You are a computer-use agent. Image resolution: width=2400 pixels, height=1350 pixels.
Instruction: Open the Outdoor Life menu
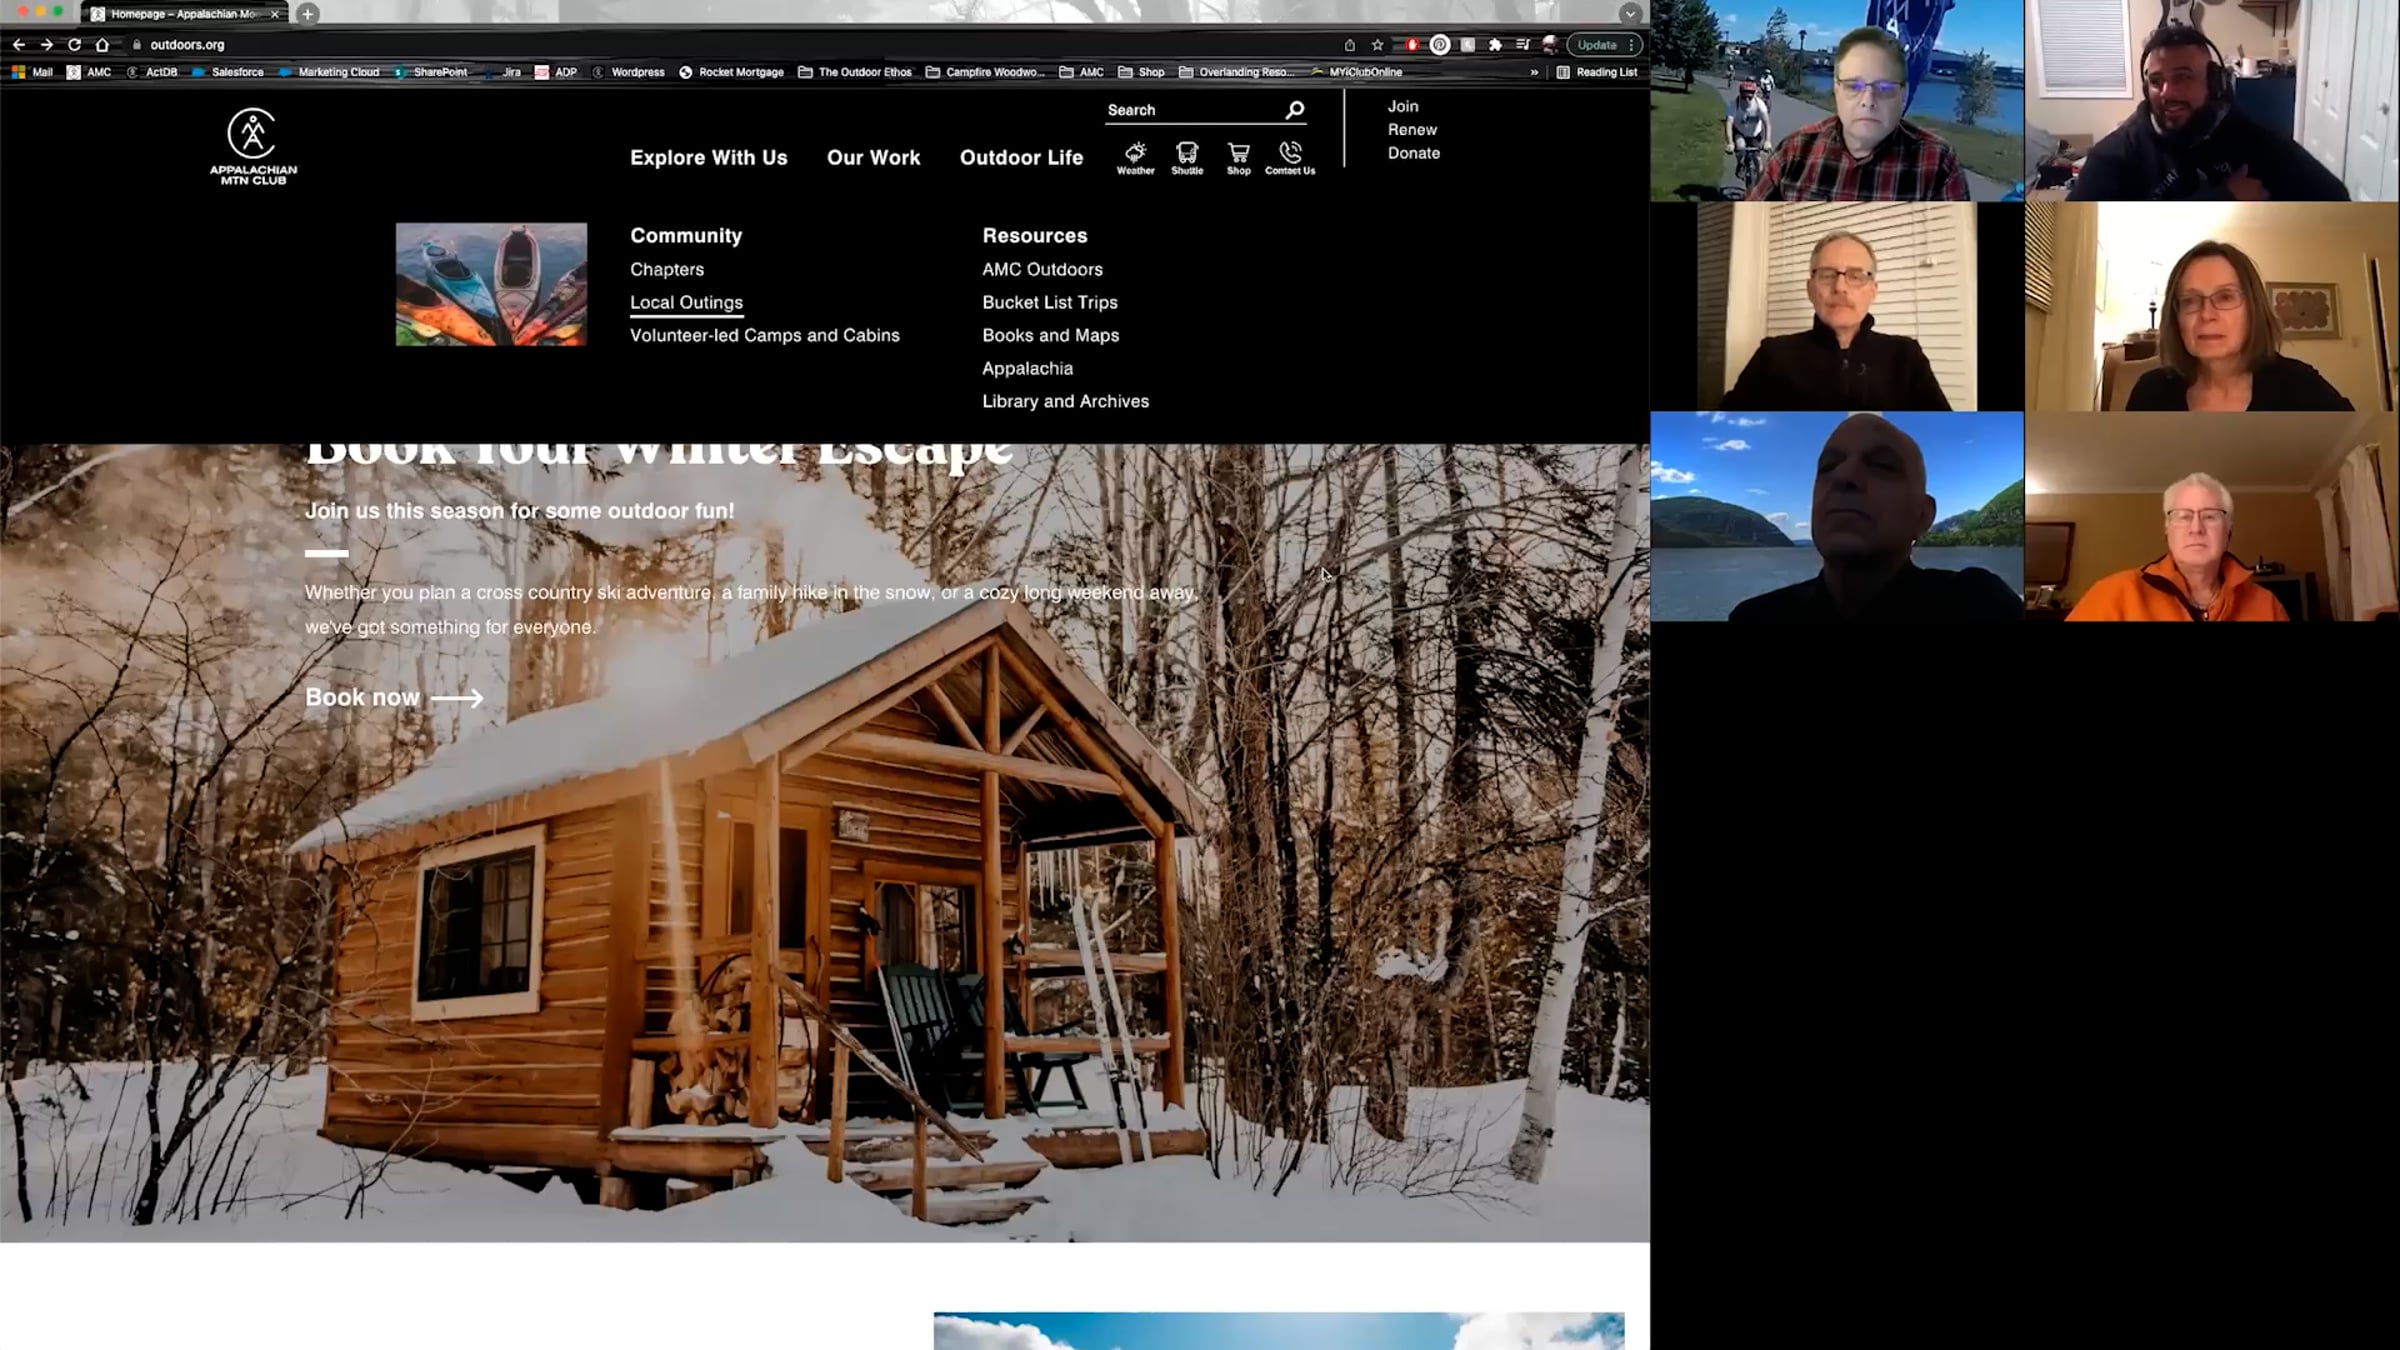point(1021,158)
